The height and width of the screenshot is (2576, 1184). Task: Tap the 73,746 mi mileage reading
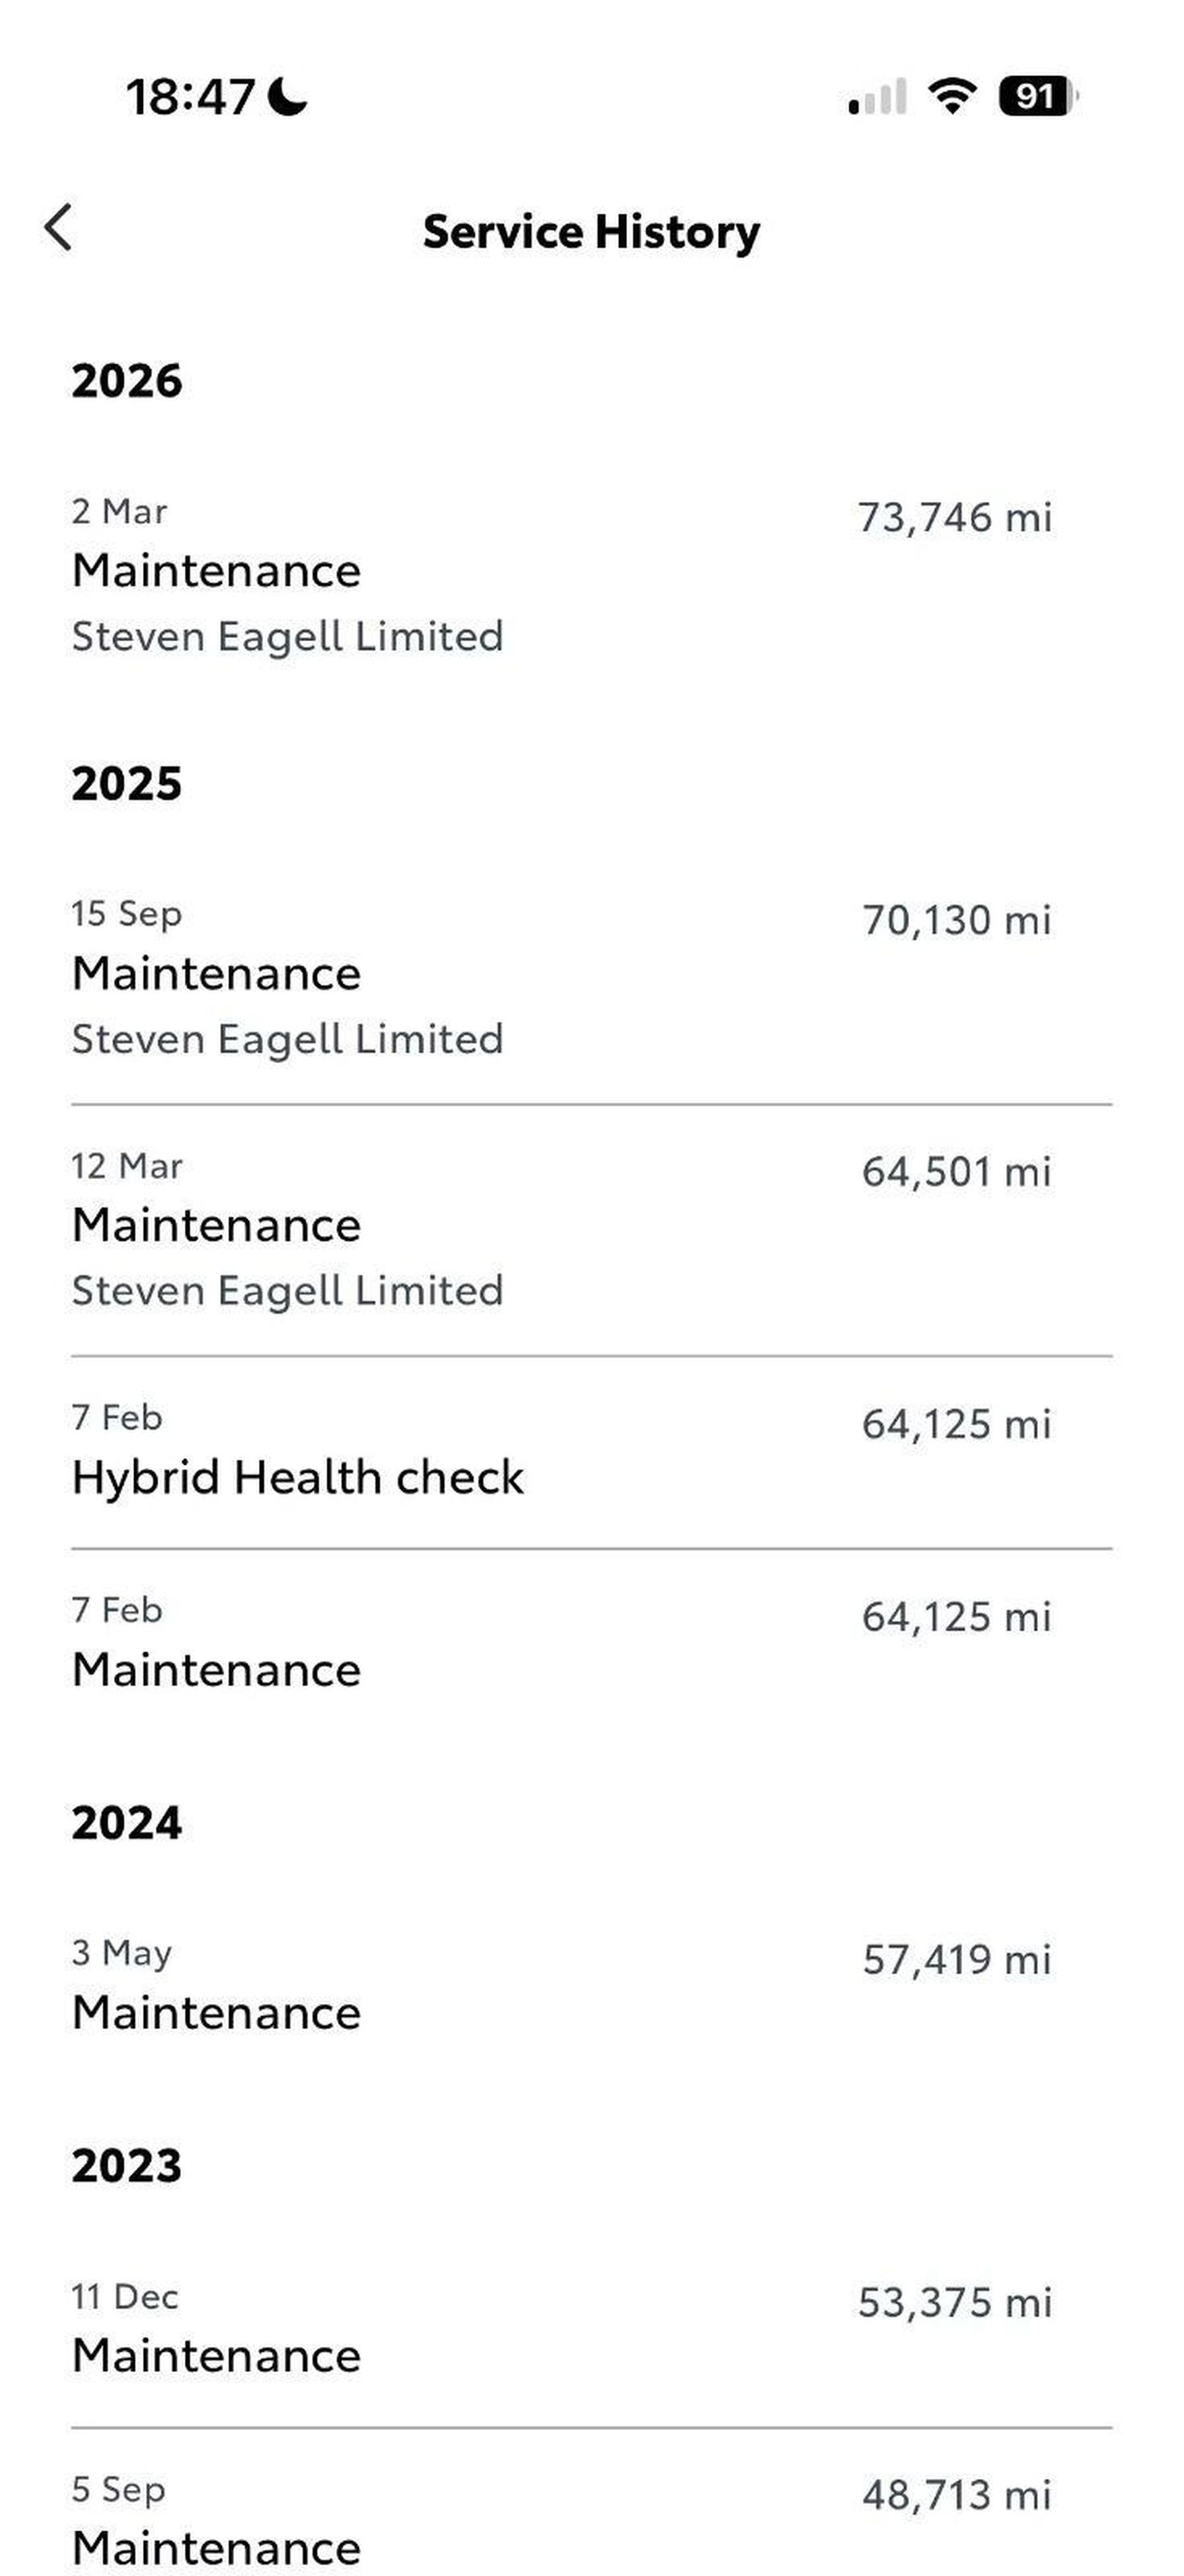[x=955, y=518]
